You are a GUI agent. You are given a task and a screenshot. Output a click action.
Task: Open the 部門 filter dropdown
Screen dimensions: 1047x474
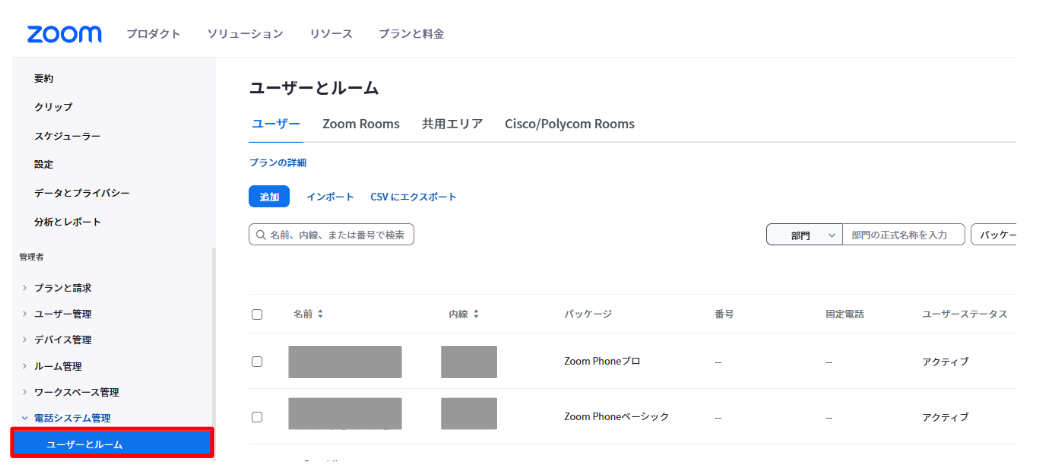tap(805, 235)
